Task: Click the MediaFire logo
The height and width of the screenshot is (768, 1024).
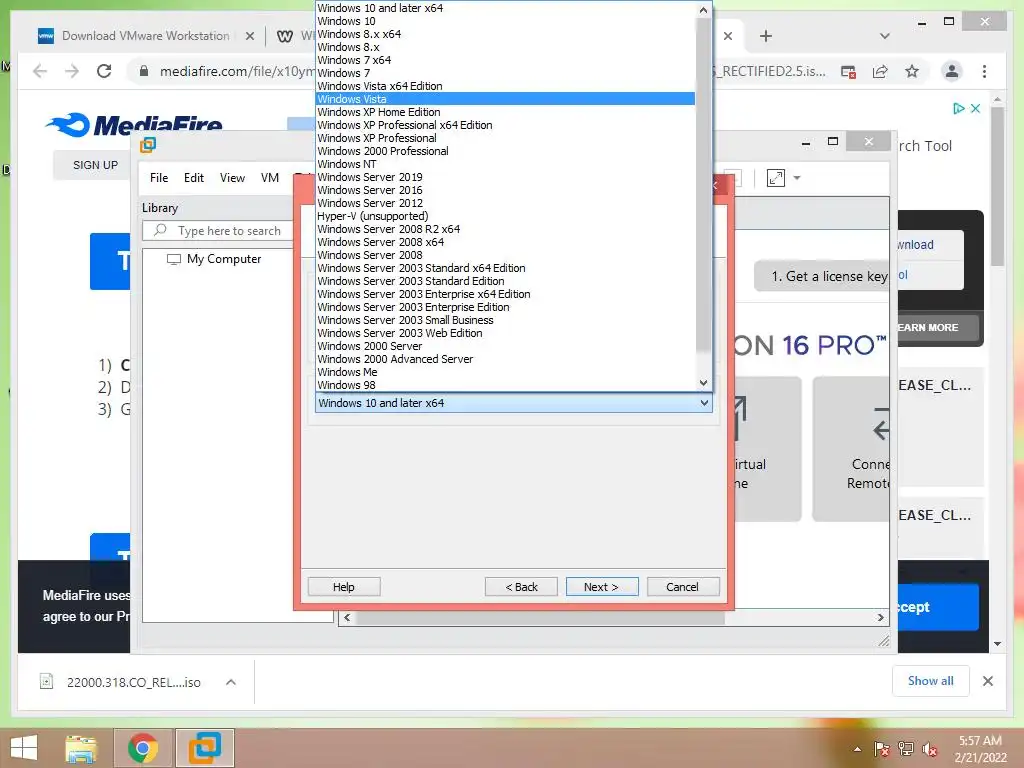Action: click(134, 124)
